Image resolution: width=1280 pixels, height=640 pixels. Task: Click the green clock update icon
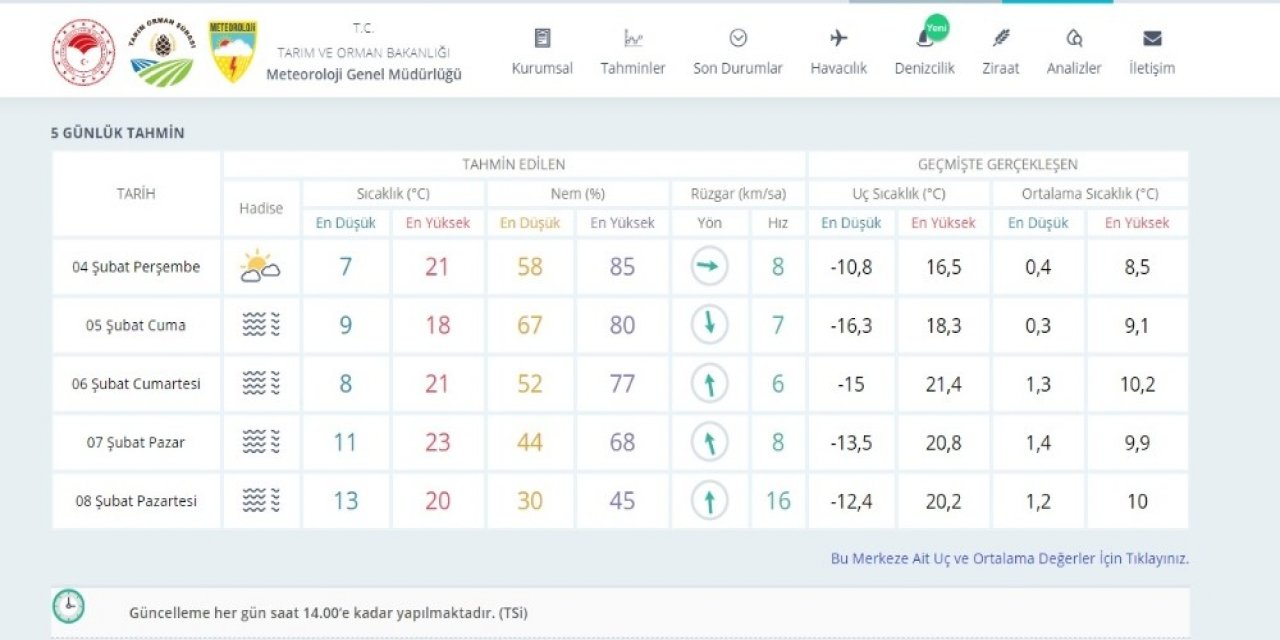coord(69,606)
